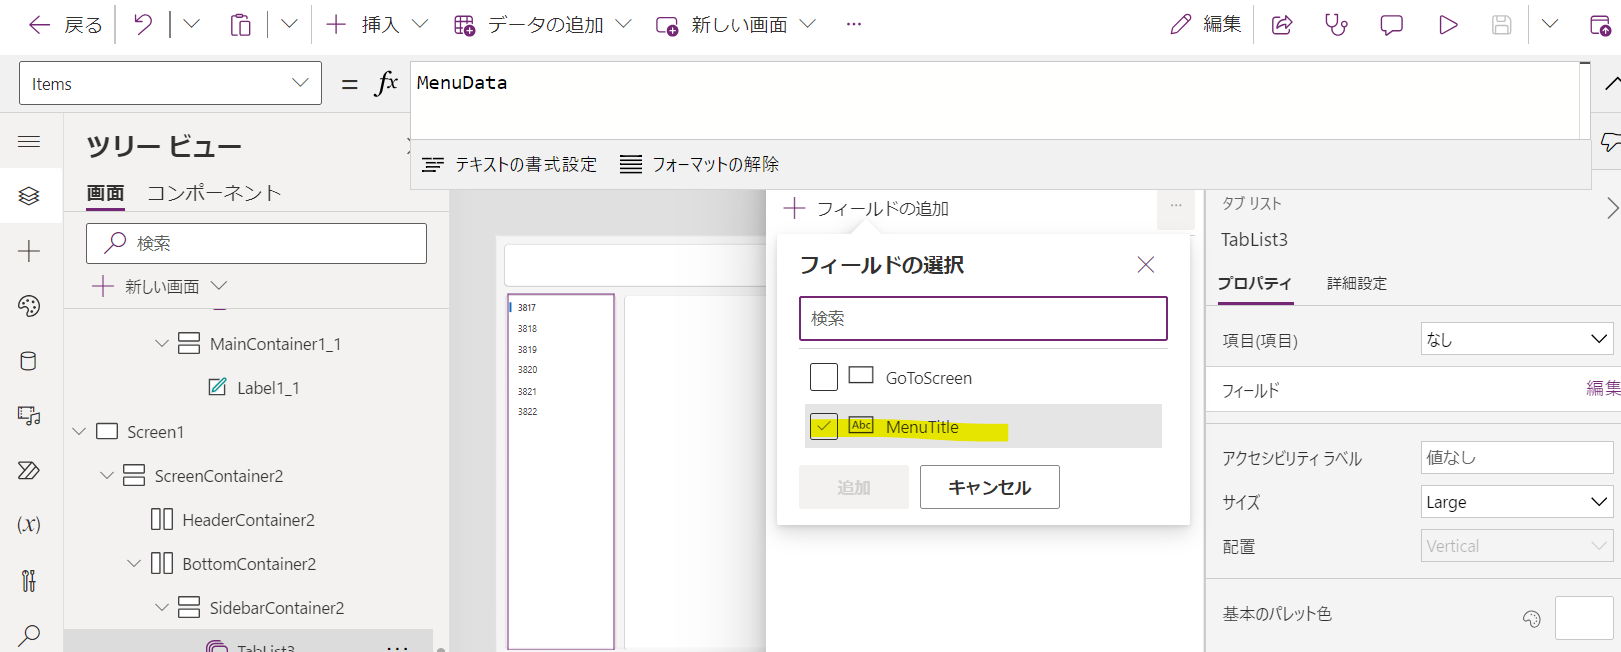Screen dimensions: 1621x652
Task: Switch to the 詳細設定 tab
Action: tap(1357, 284)
